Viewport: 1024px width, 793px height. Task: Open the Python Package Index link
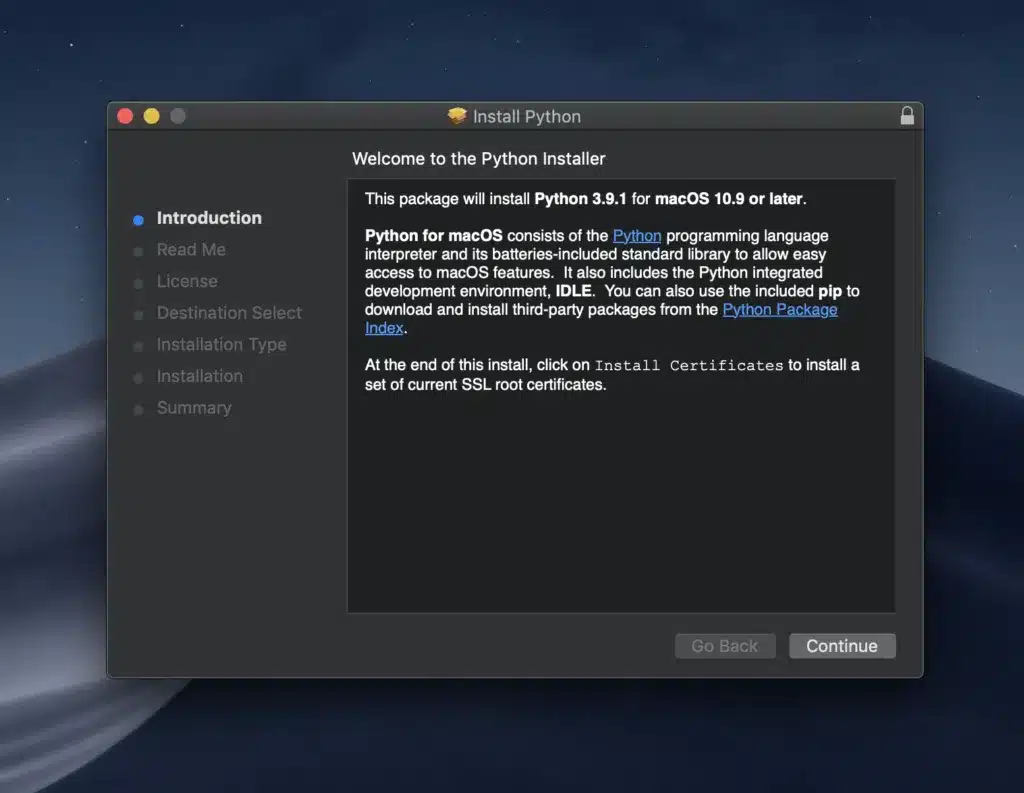click(780, 309)
